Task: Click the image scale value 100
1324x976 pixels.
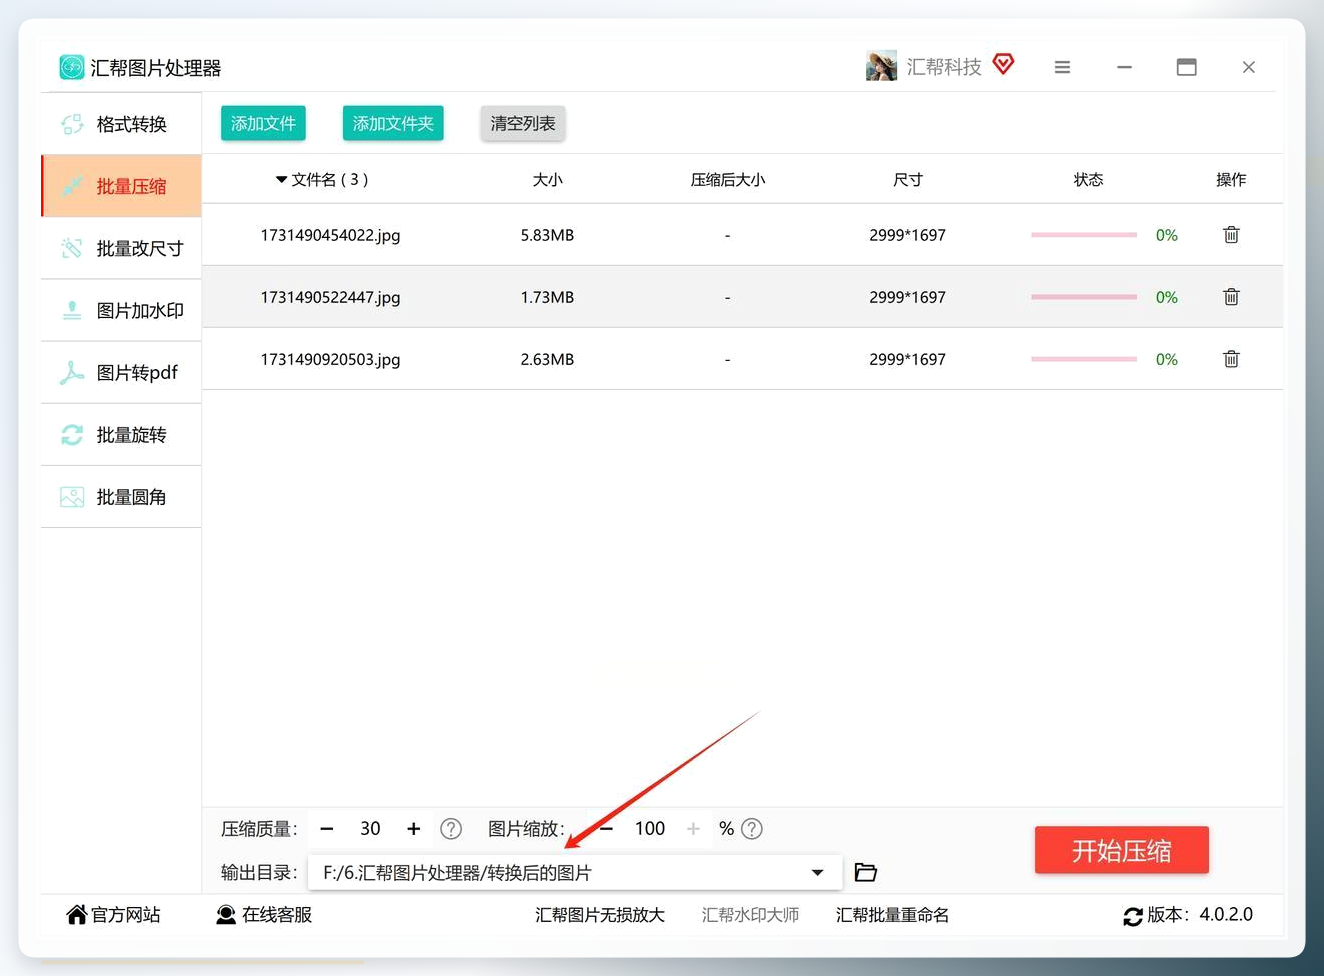Action: pos(650,829)
